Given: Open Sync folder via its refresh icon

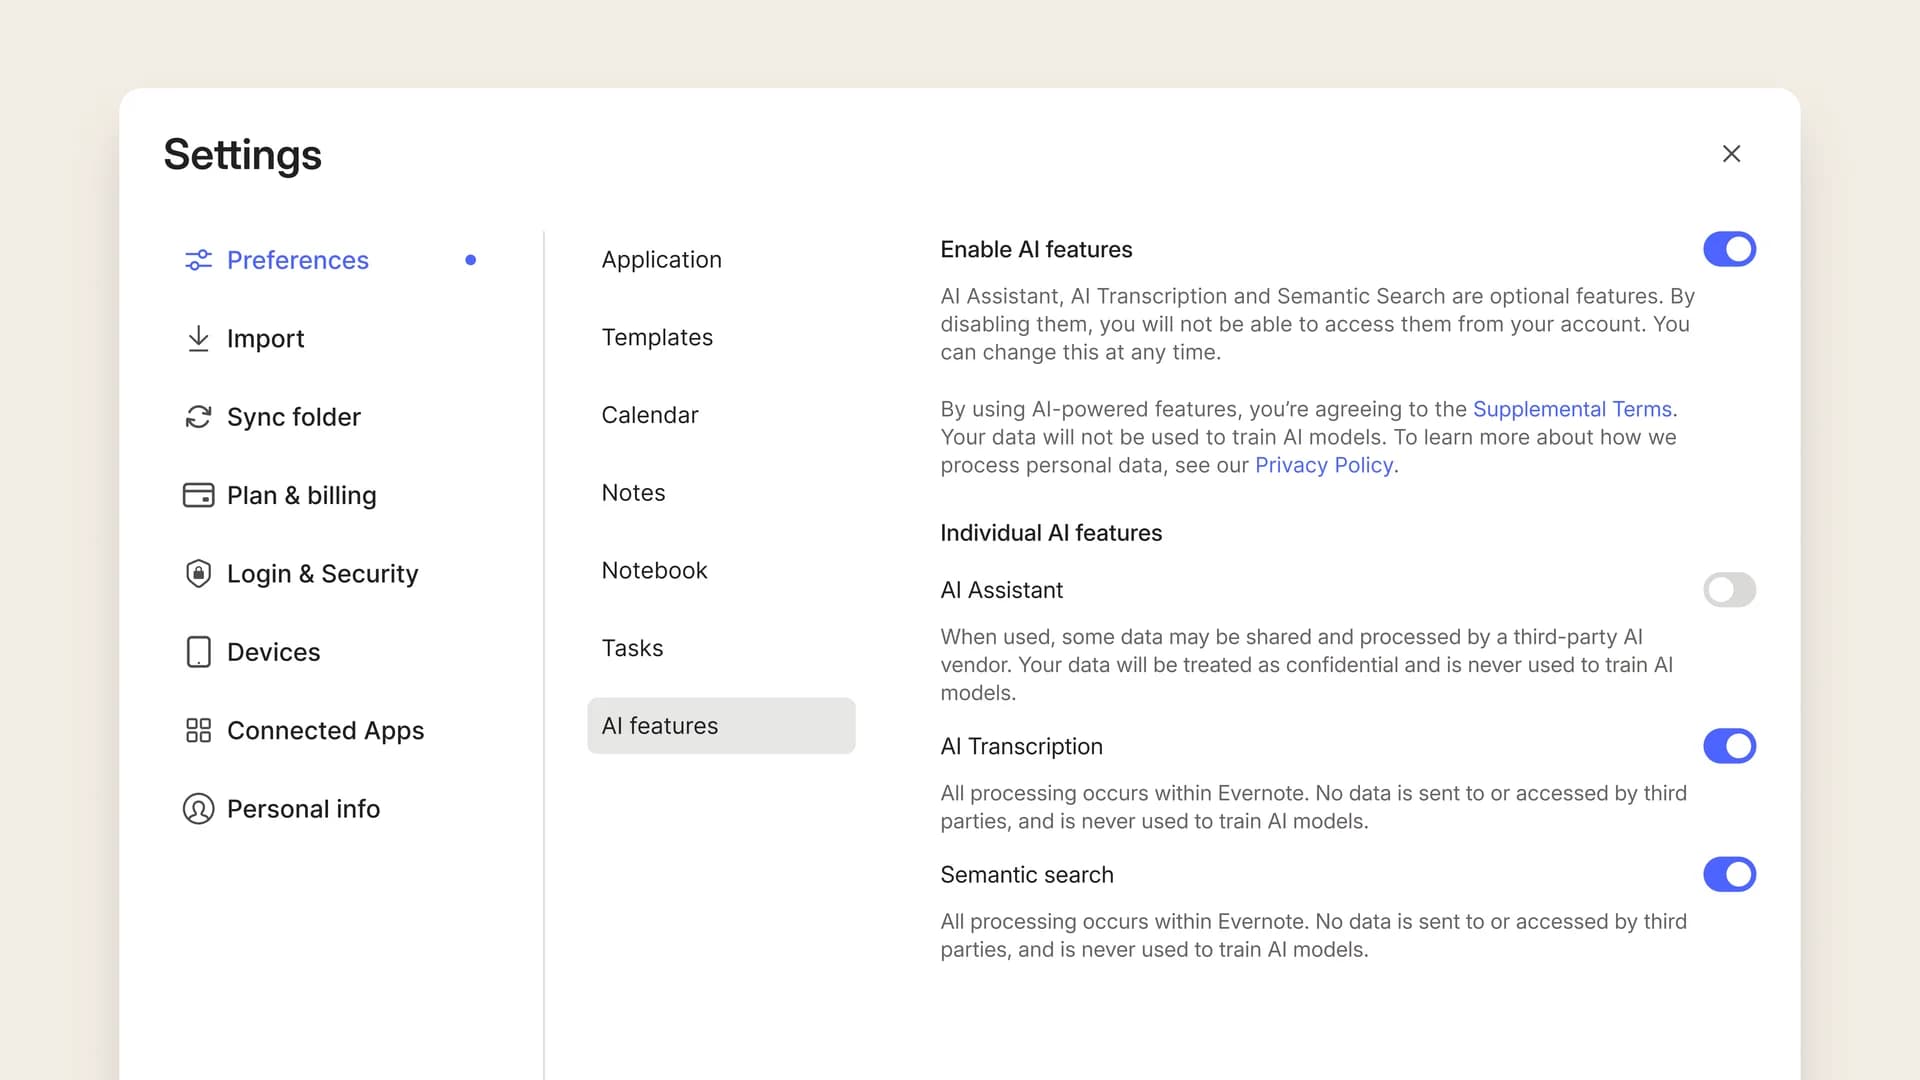Looking at the screenshot, I should click(197, 417).
